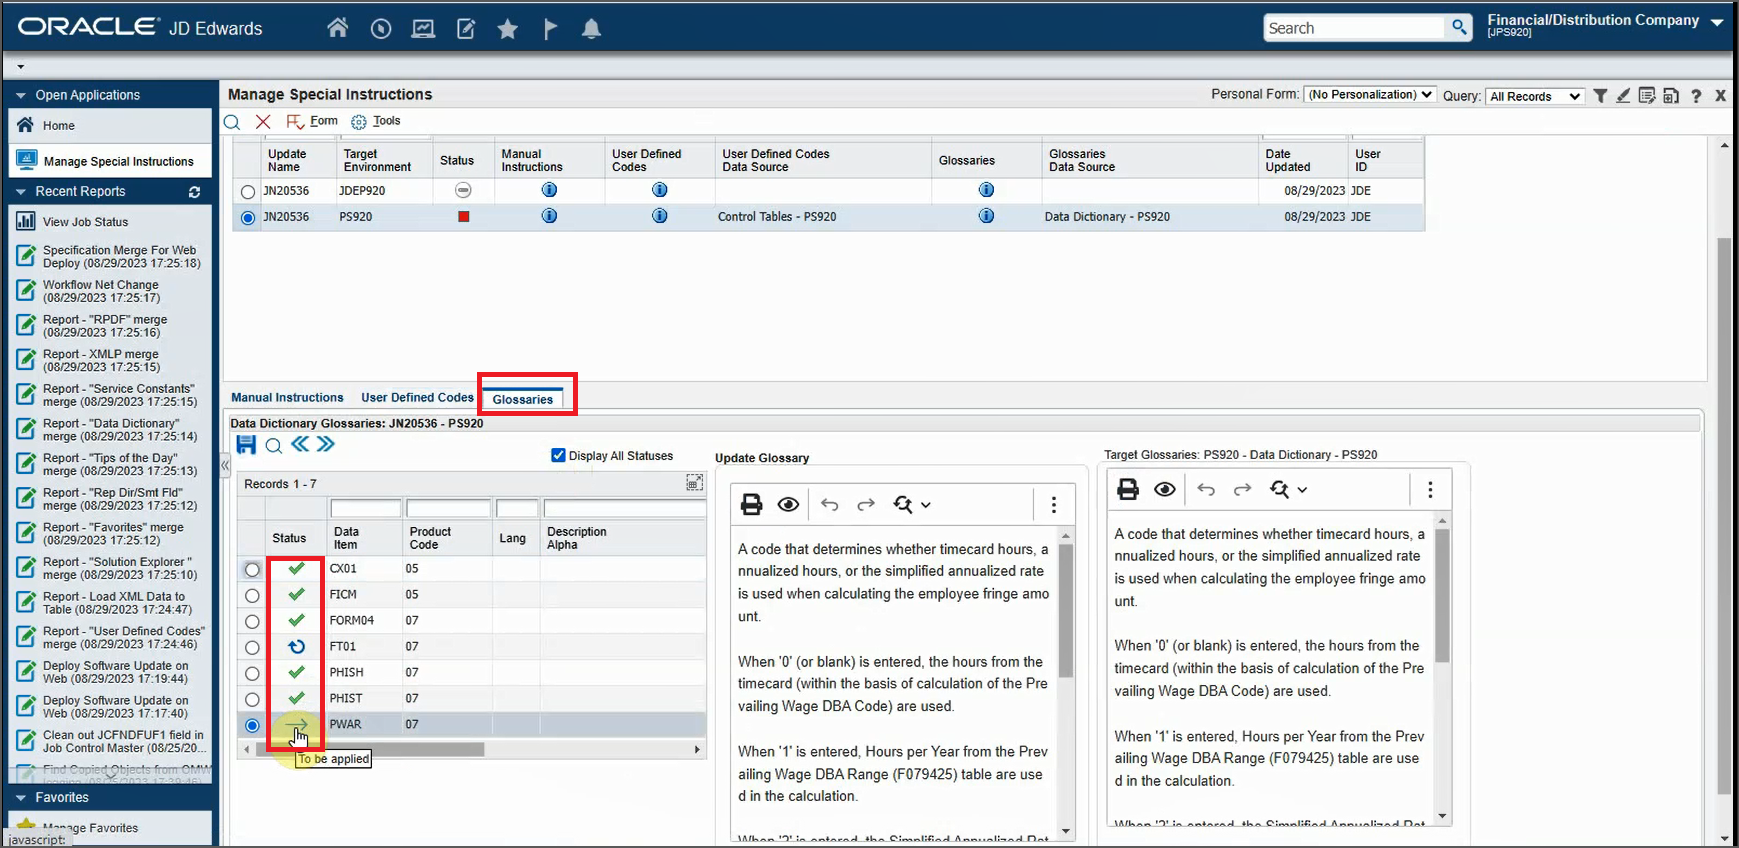The image size is (1739, 848).
Task: Click Find magnifier icon in form toolbar
Action: tap(232, 122)
